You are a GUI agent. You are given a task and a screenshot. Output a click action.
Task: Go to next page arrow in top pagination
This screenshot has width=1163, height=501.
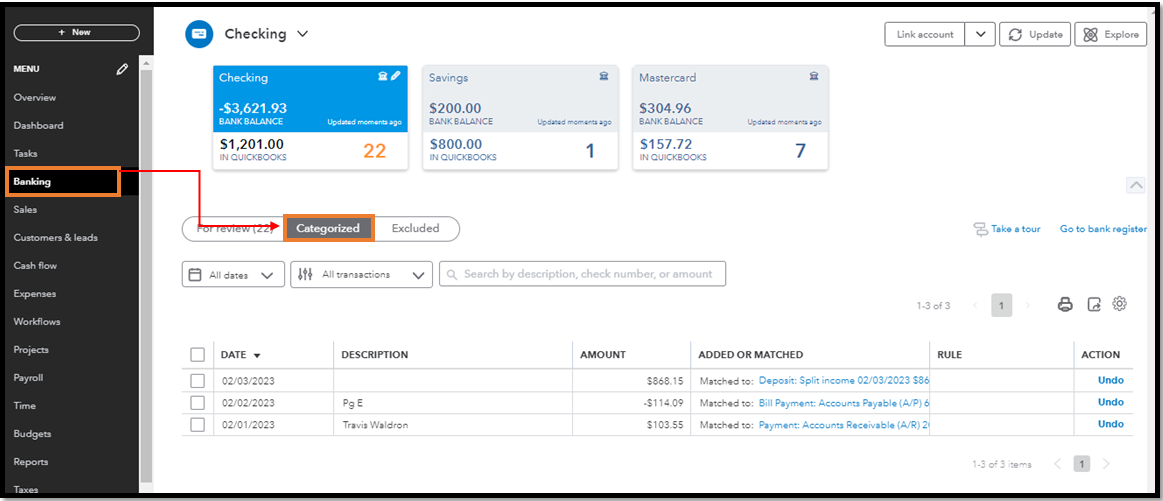(1028, 306)
